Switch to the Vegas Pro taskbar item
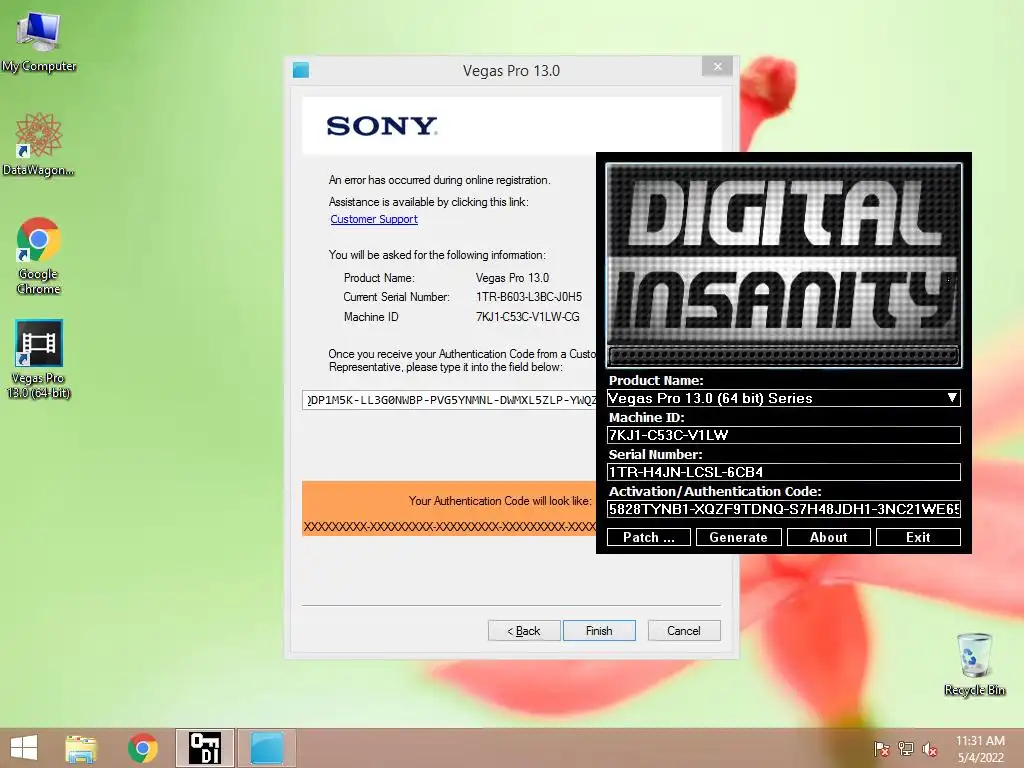This screenshot has width=1024, height=768. [x=266, y=748]
